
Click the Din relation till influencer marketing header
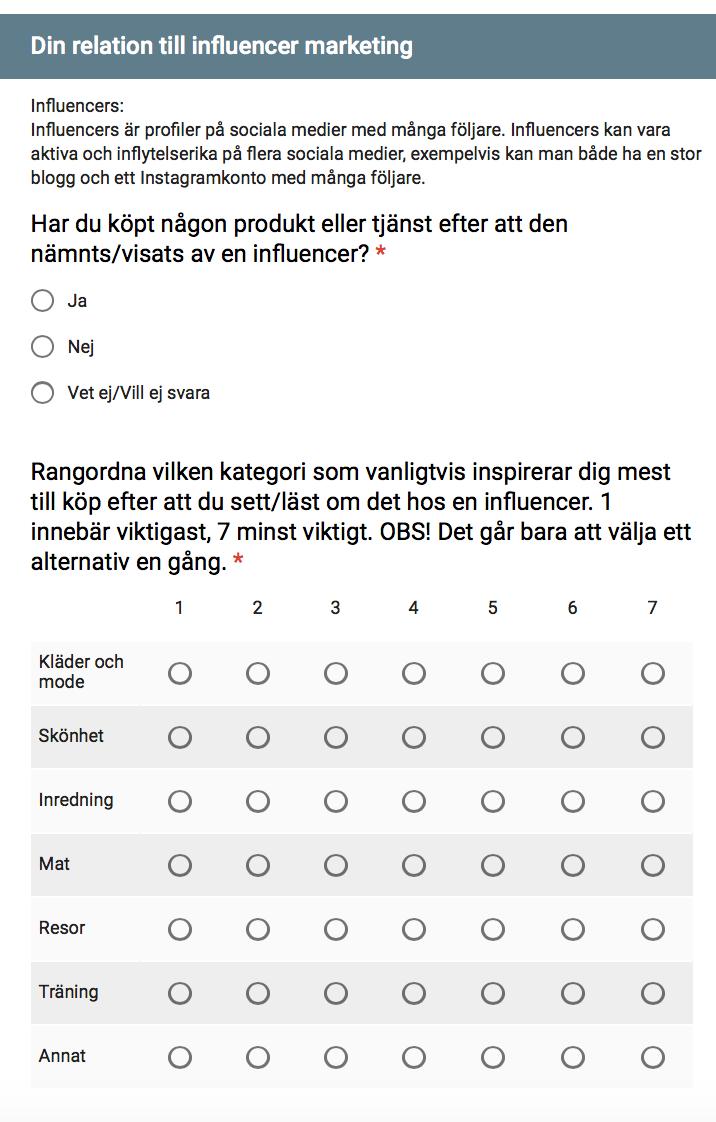coord(222,46)
